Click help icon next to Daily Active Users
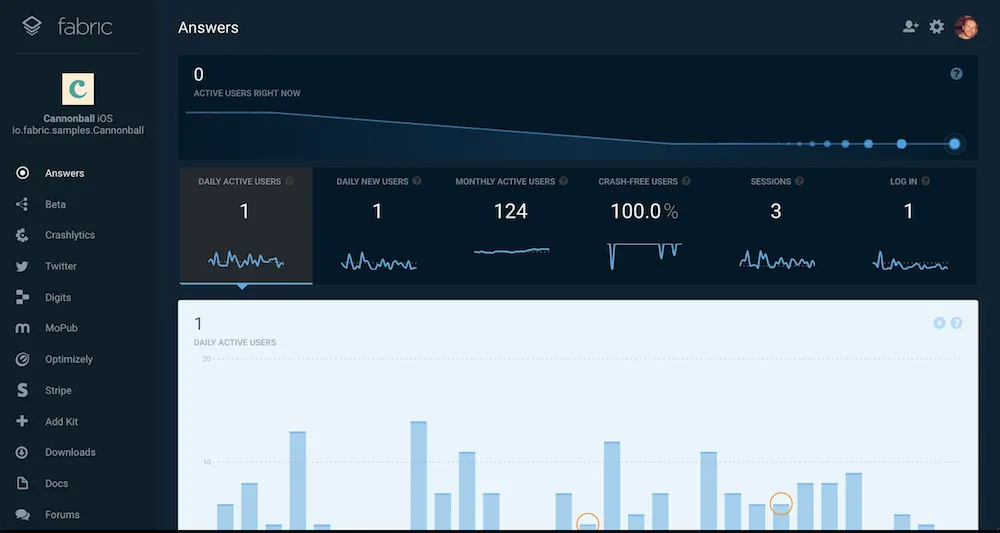1000x533 pixels. point(289,181)
